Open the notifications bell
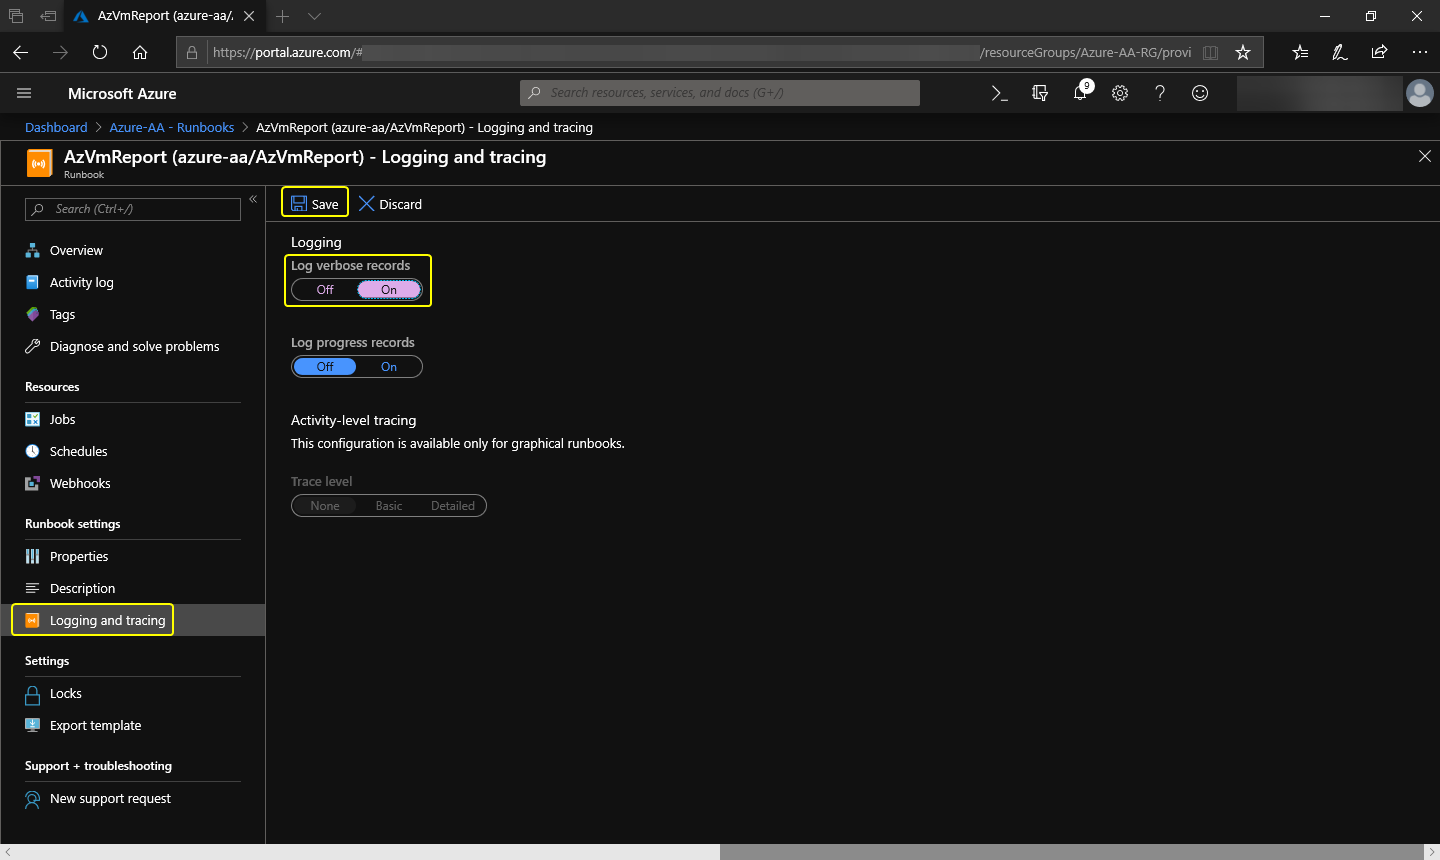 pyautogui.click(x=1080, y=93)
